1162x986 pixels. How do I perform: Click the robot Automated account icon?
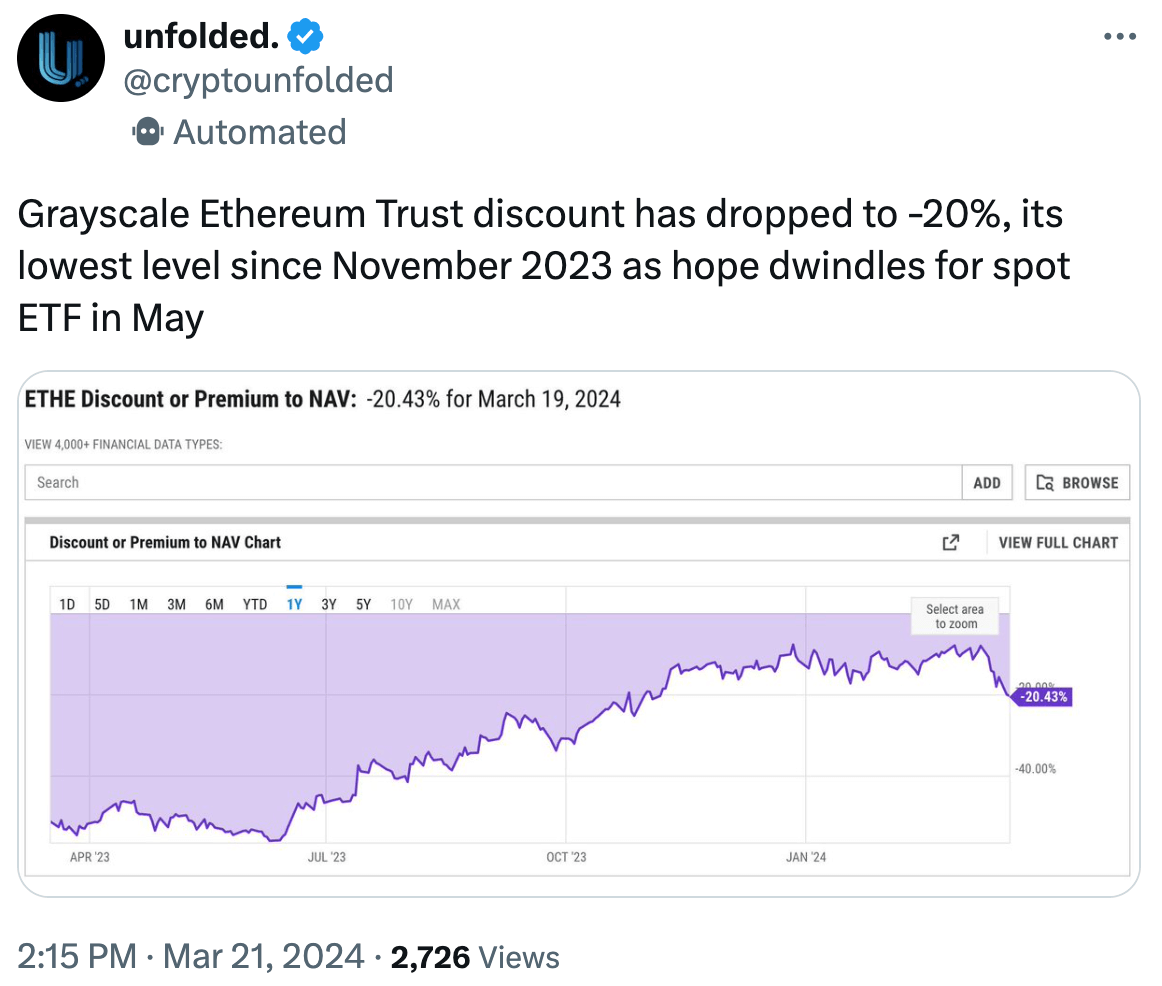click(x=147, y=131)
